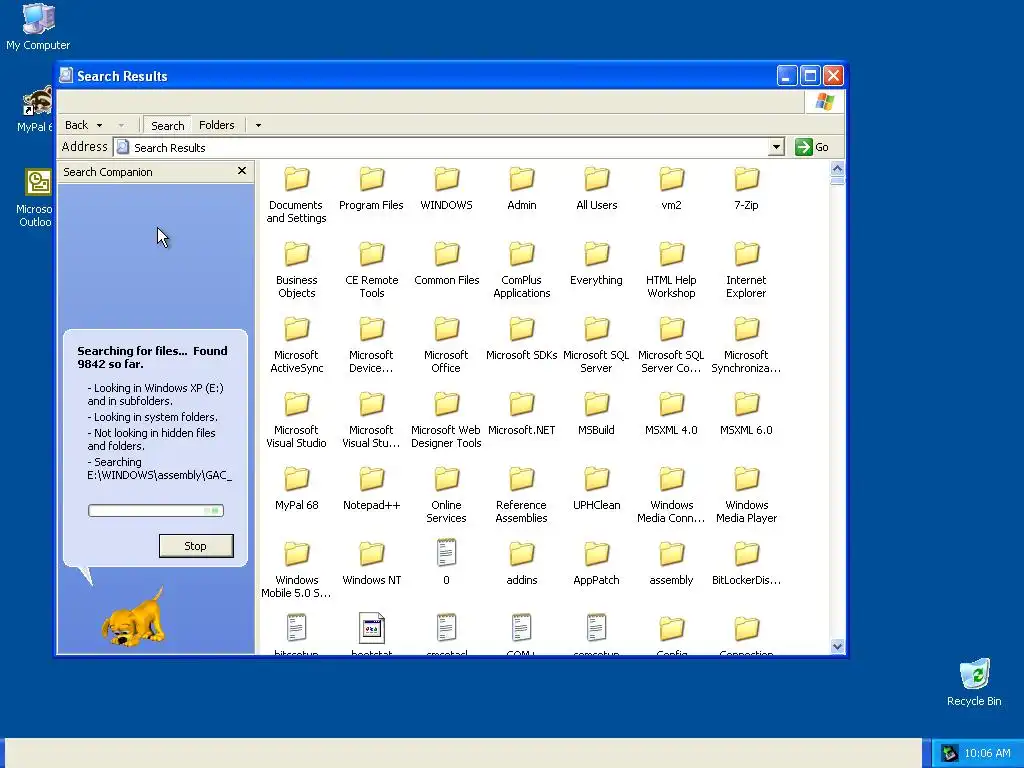Click the animated search dog character
Screen dimensions: 1024x768
[134, 616]
